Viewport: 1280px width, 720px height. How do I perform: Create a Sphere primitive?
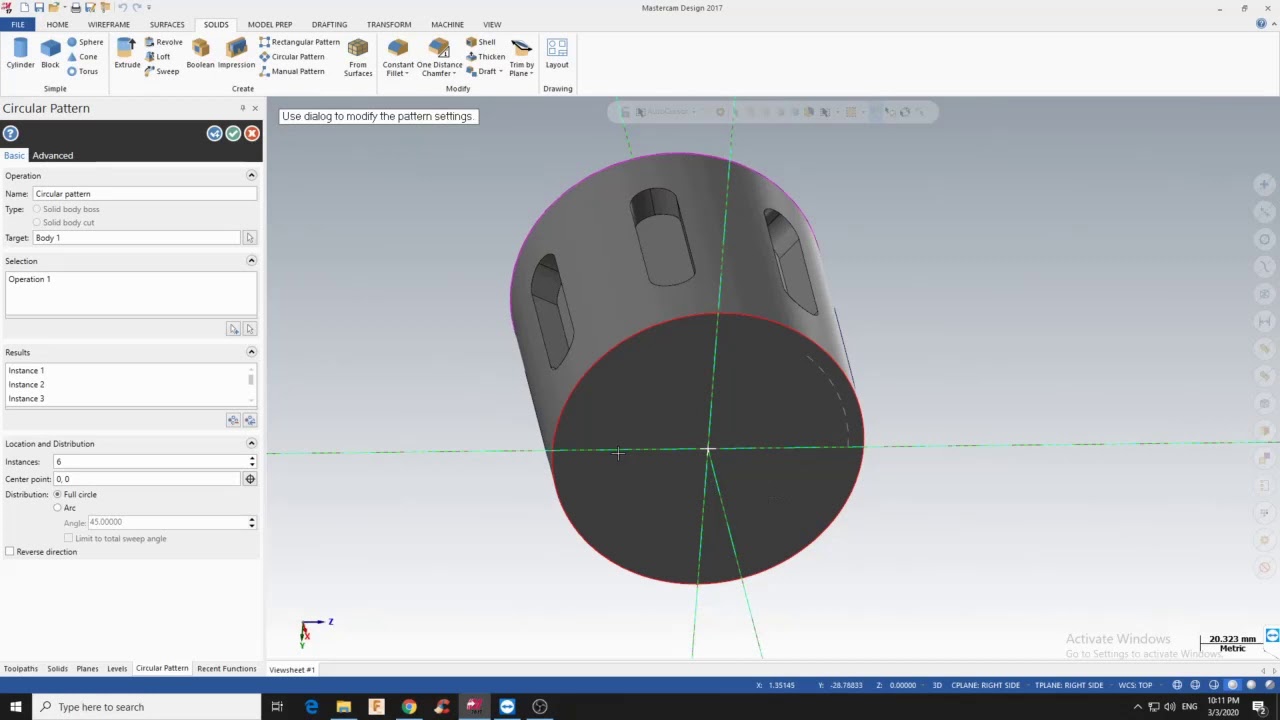click(85, 42)
